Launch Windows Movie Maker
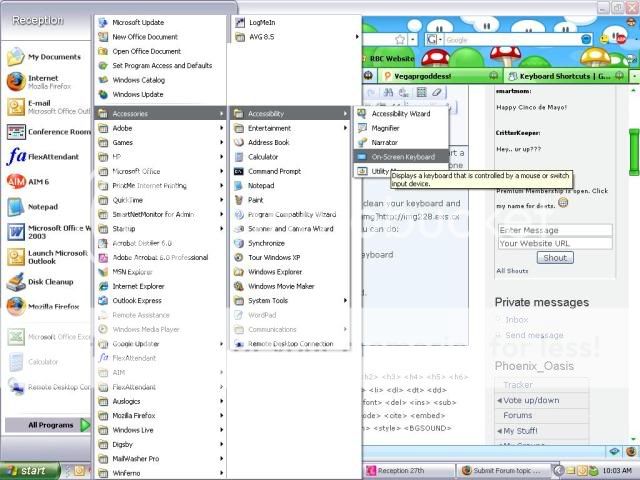Viewport: 640px width, 480px height. click(x=290, y=286)
